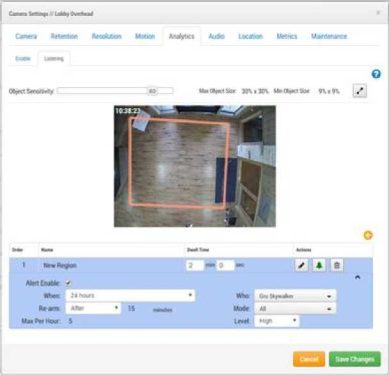The image size is (389, 375).
Task: Switch to the Maintenance tab
Action: (329, 36)
